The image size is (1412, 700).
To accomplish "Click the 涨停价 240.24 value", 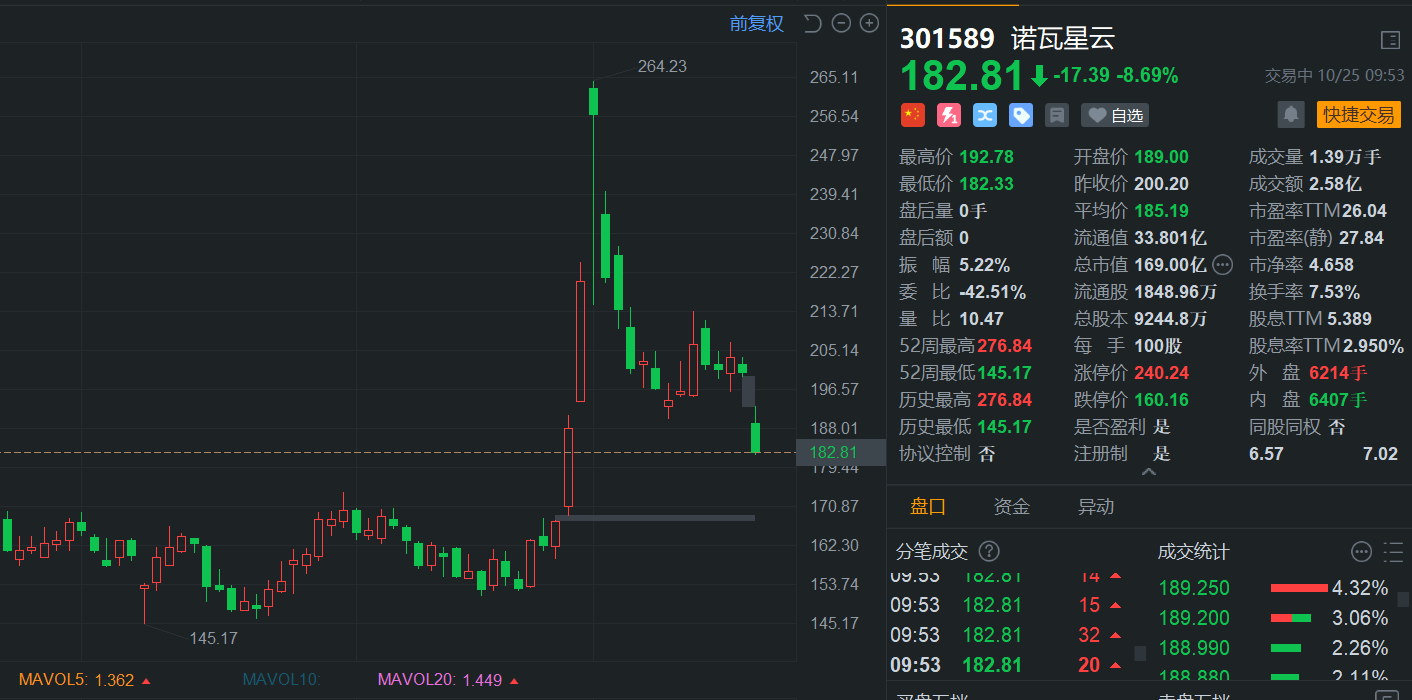I will point(1161,373).
